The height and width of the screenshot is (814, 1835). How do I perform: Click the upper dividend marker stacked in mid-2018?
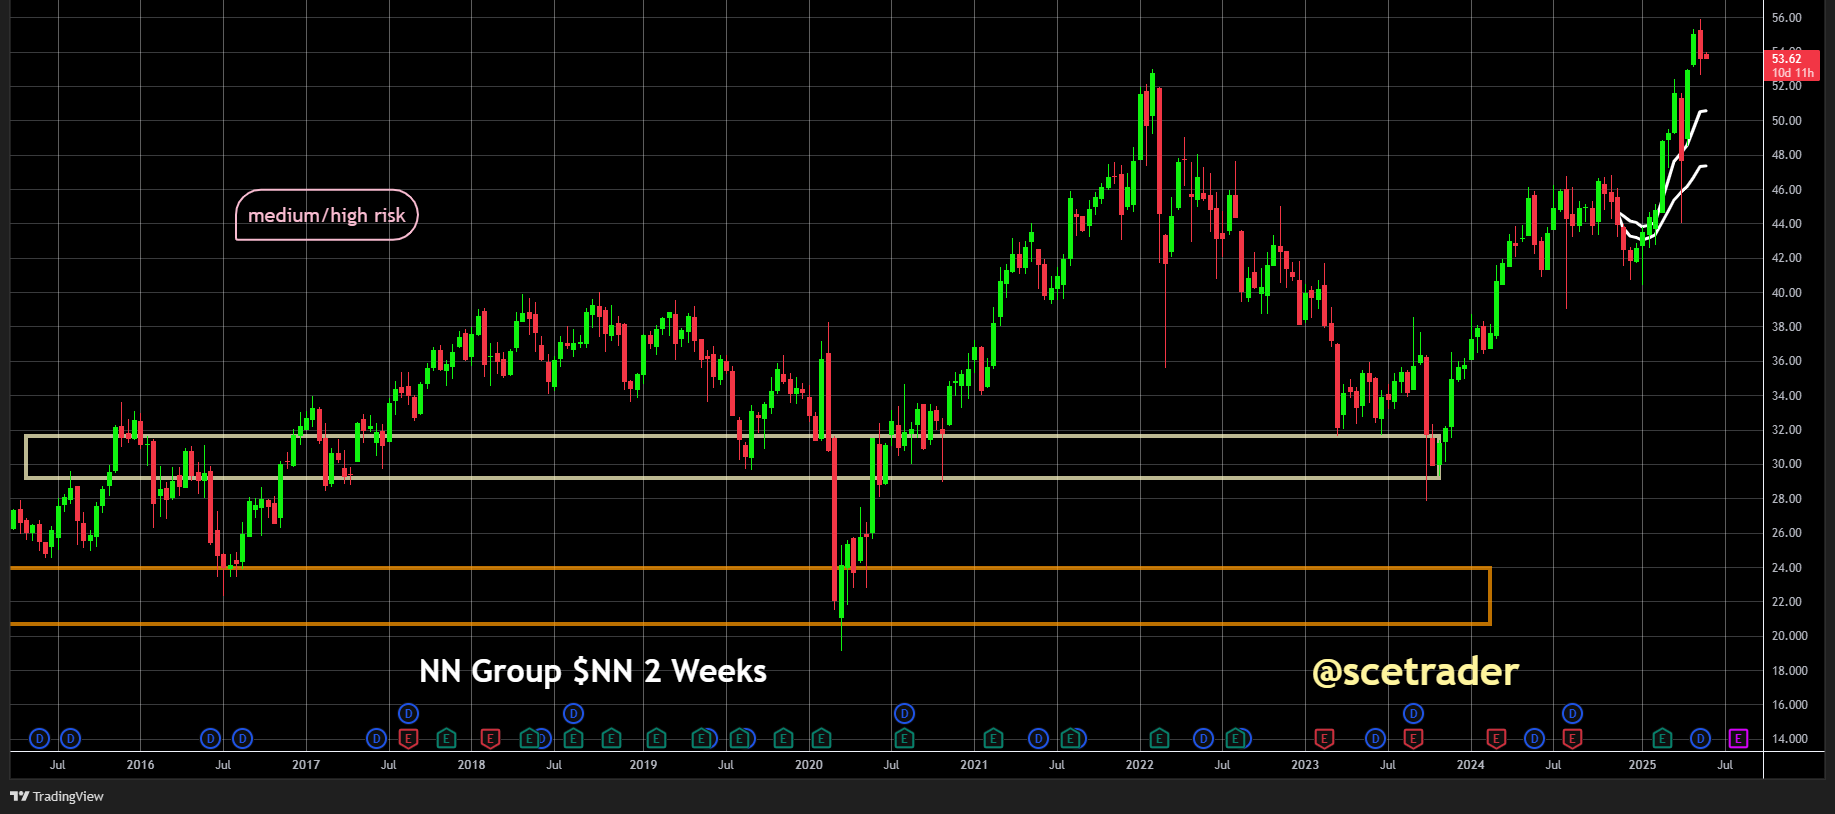573,714
